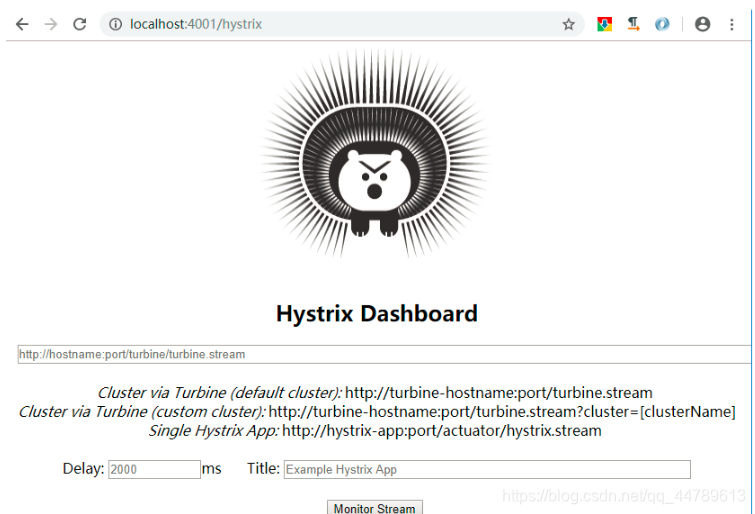
Task: Click the 'ms' unit label
Action: [x=211, y=469]
